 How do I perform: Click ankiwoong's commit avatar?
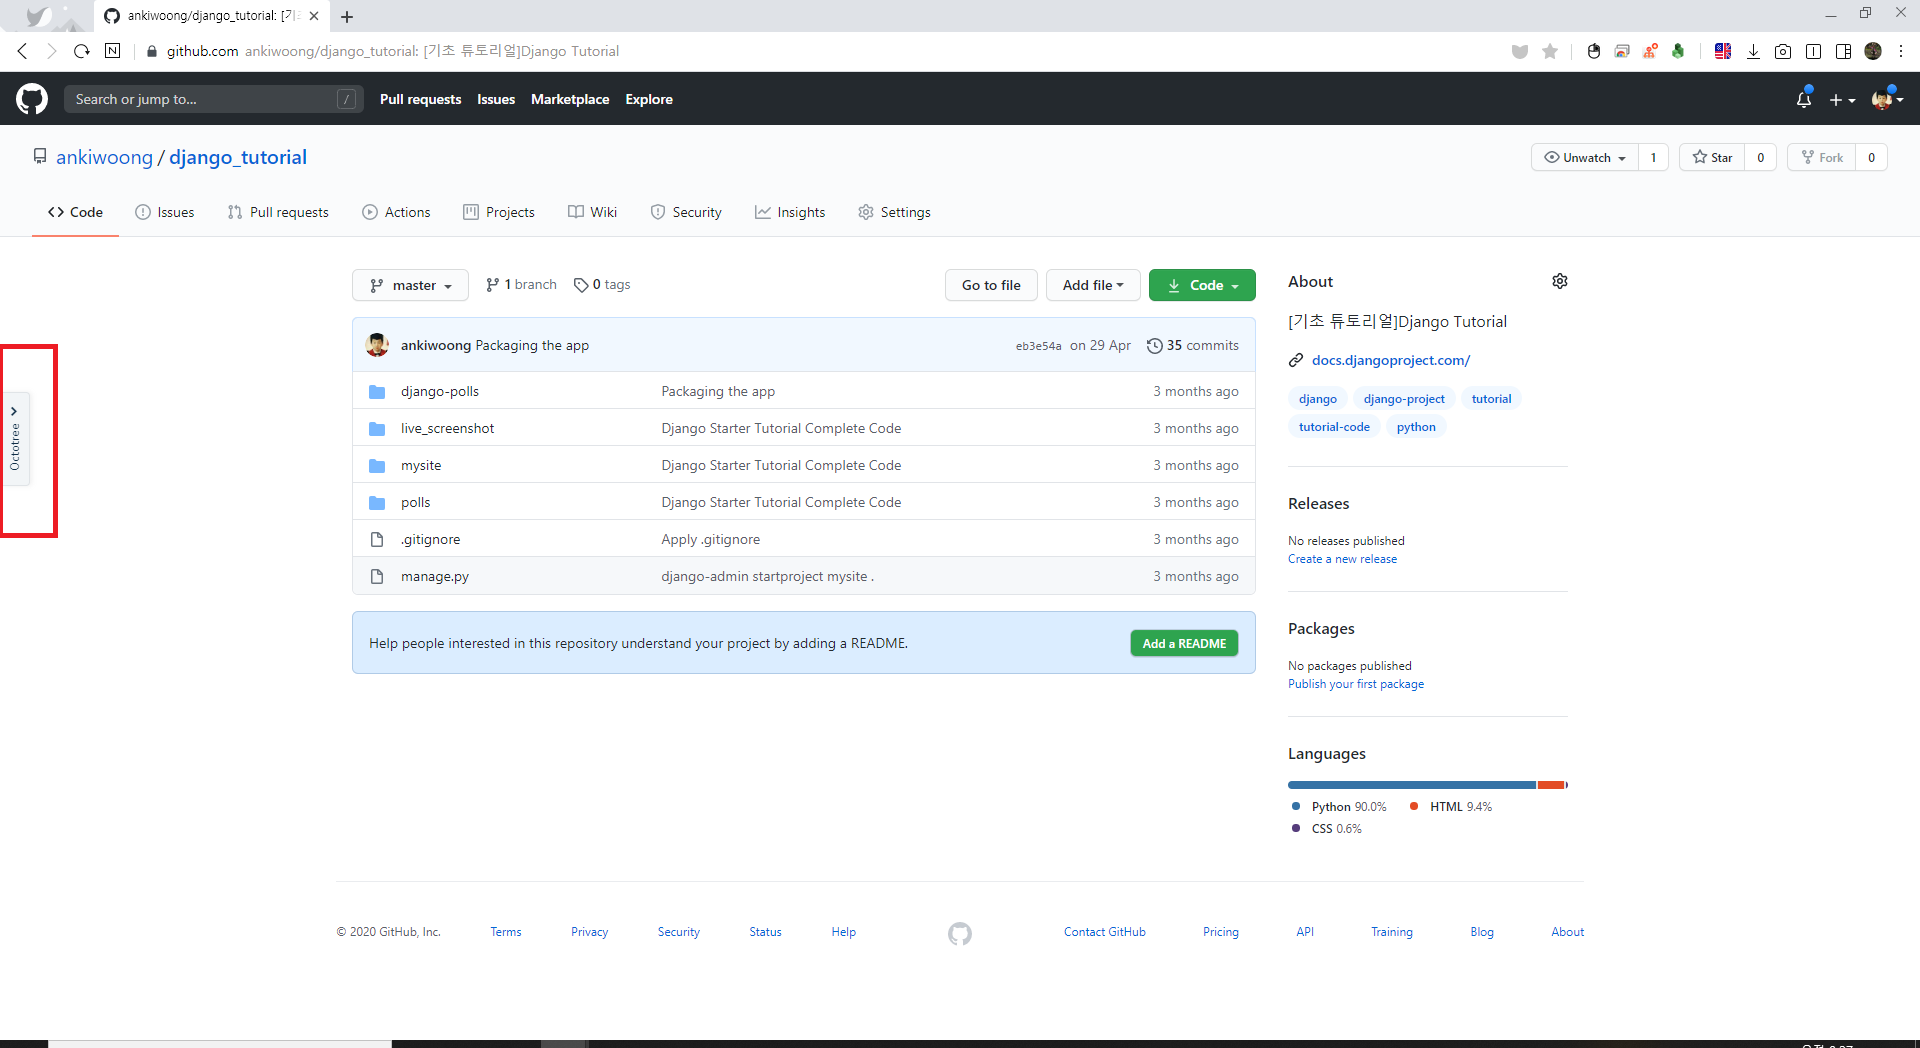pyautogui.click(x=377, y=345)
